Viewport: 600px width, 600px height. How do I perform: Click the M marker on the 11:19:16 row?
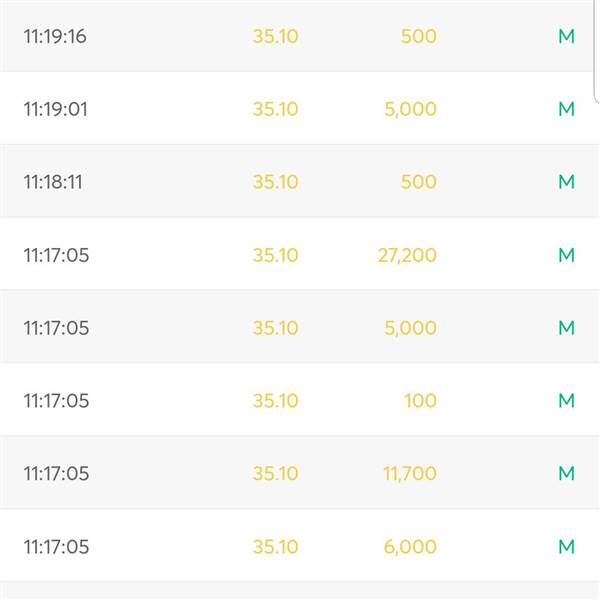[567, 36]
